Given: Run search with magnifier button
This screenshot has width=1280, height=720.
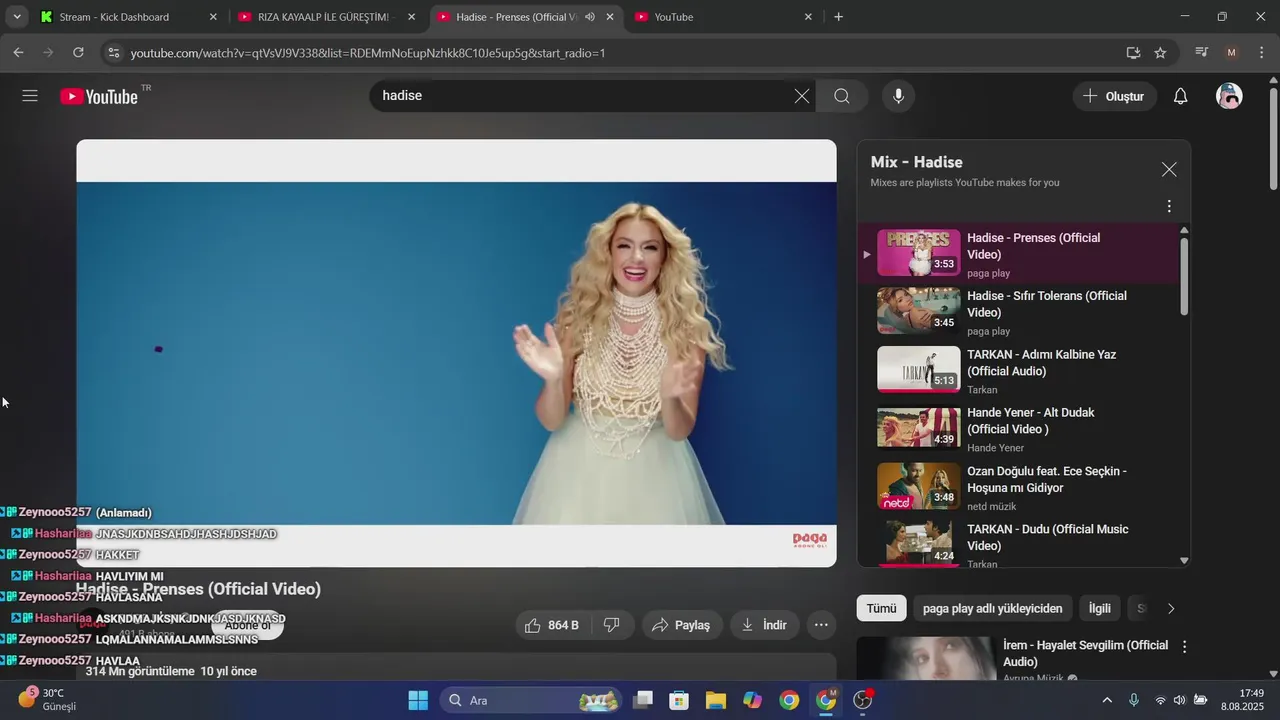Looking at the screenshot, I should point(842,96).
